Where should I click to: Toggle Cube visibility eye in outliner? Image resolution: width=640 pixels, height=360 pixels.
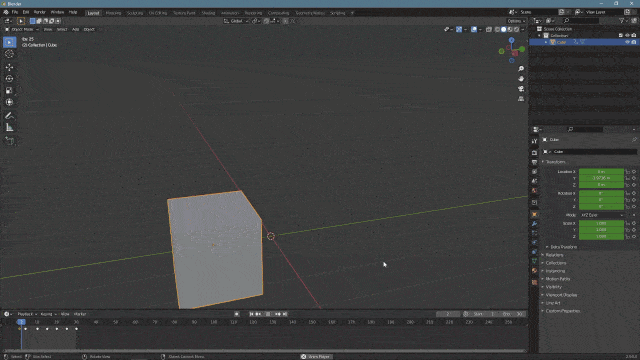click(x=627, y=42)
